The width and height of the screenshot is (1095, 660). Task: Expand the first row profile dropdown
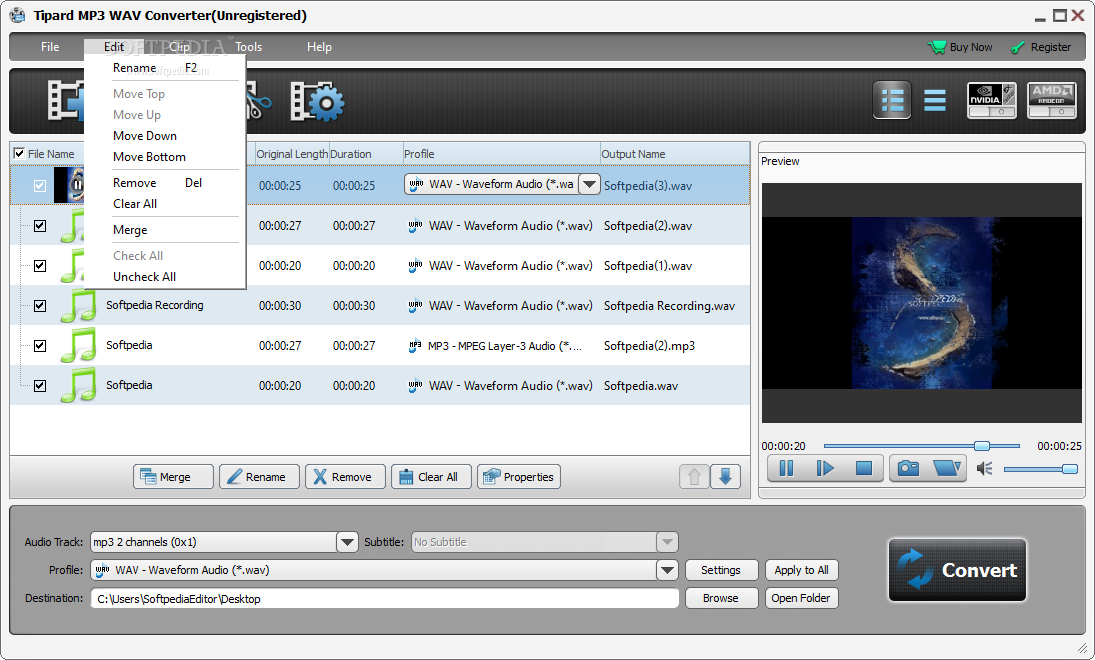click(589, 184)
